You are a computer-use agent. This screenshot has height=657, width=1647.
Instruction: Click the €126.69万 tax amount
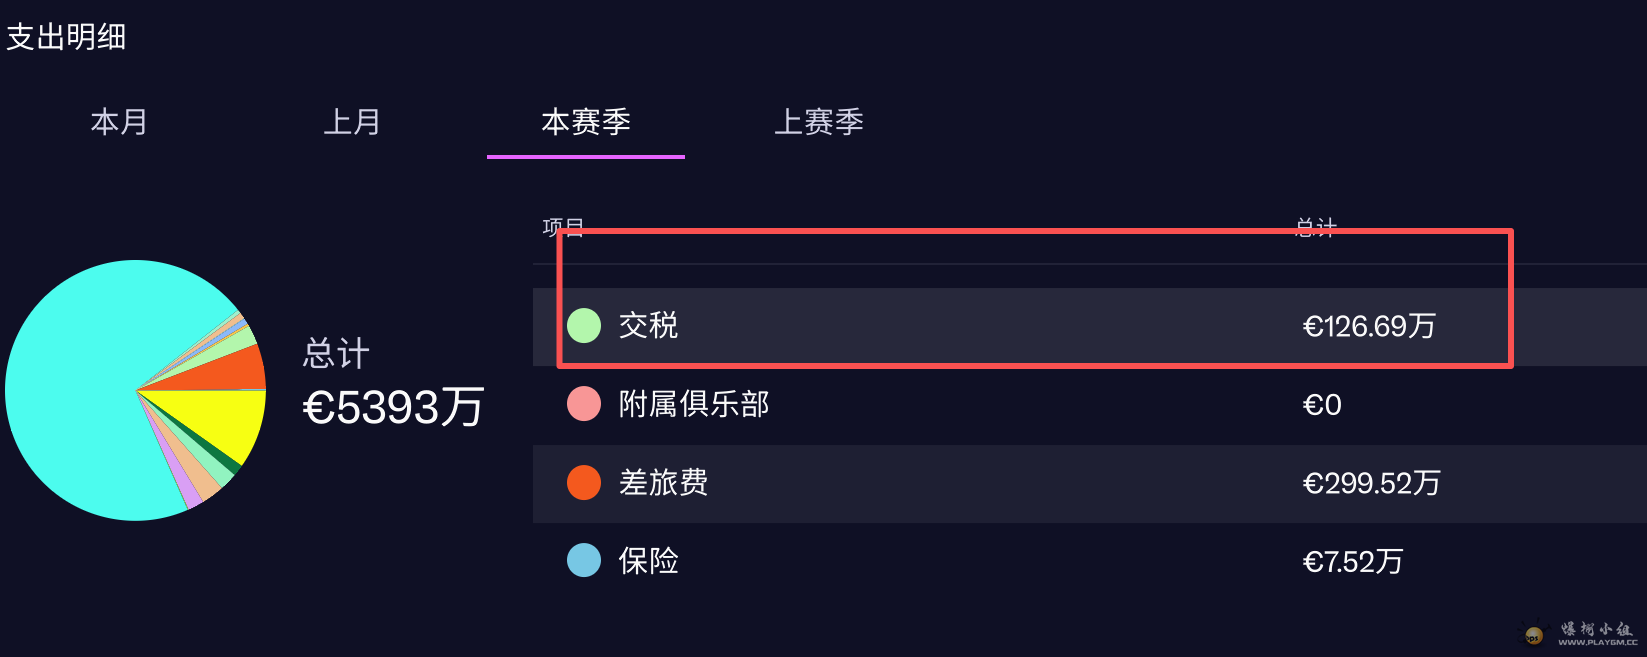1369,326
